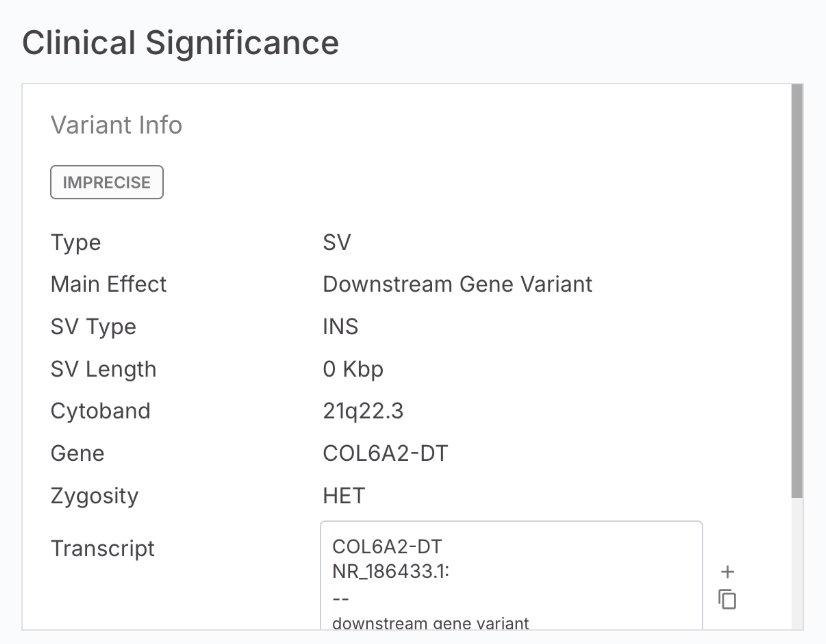Click the Main Effect field label
826x644 pixels.
tap(108, 284)
